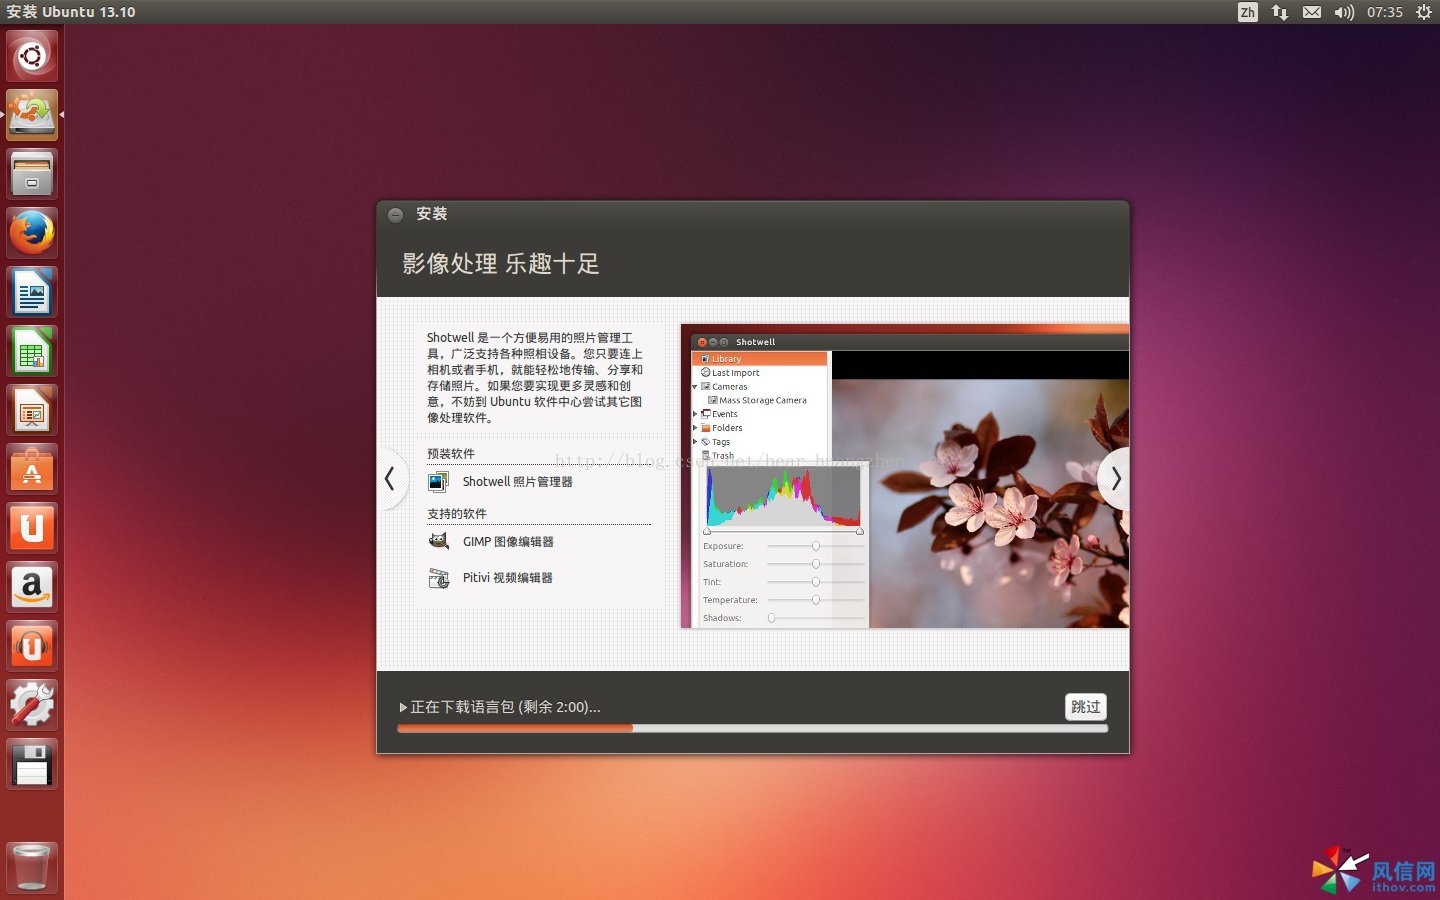Open System Settings from launcher
Screen dimensions: 1440x900
click(x=32, y=705)
